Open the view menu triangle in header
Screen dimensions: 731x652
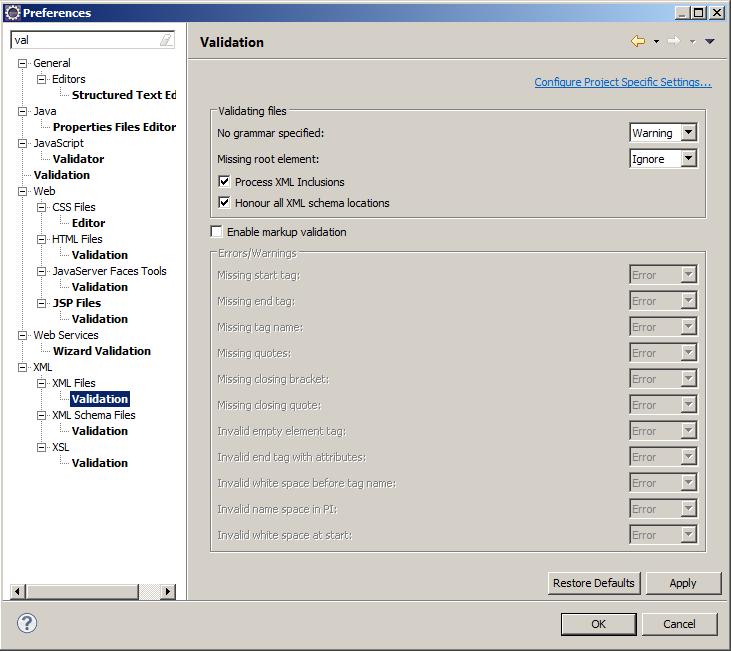point(710,42)
